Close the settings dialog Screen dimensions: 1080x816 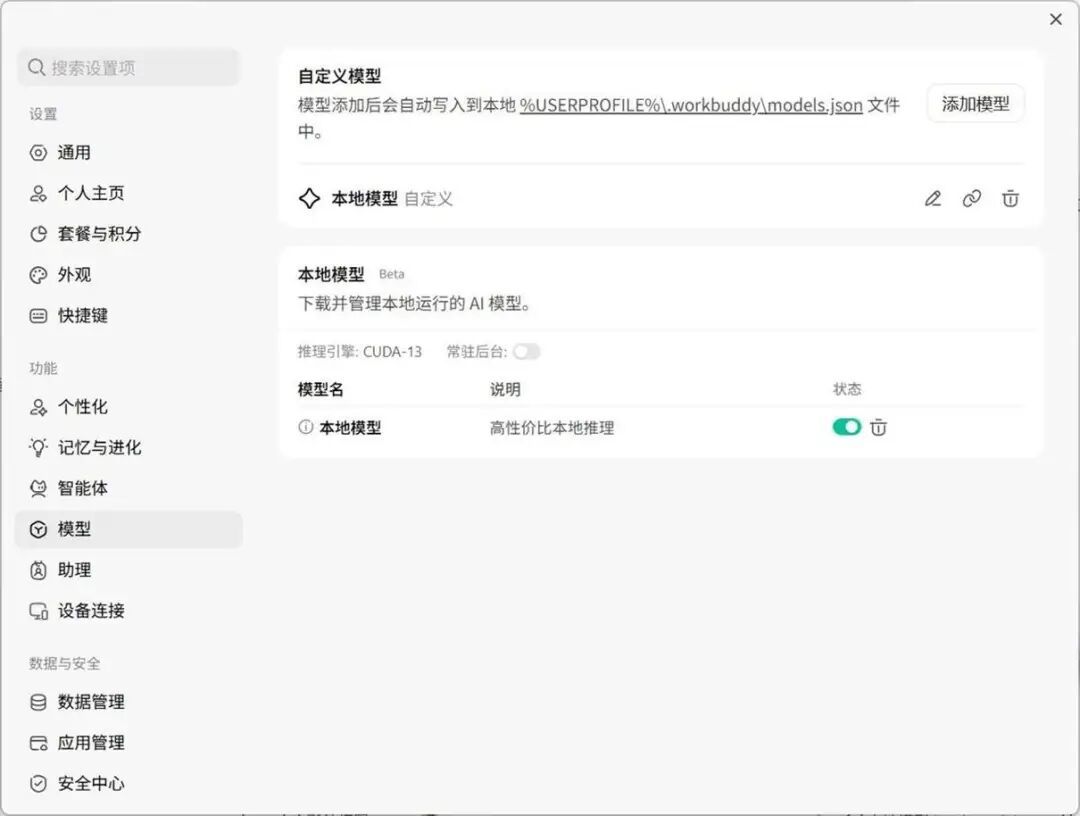point(1055,20)
